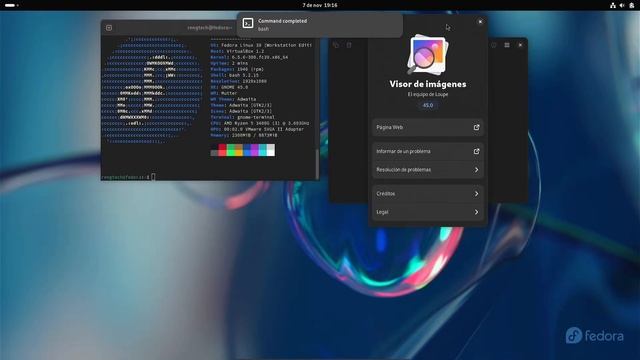Open the Legal row
The image size is (640, 360).
[x=428, y=212]
